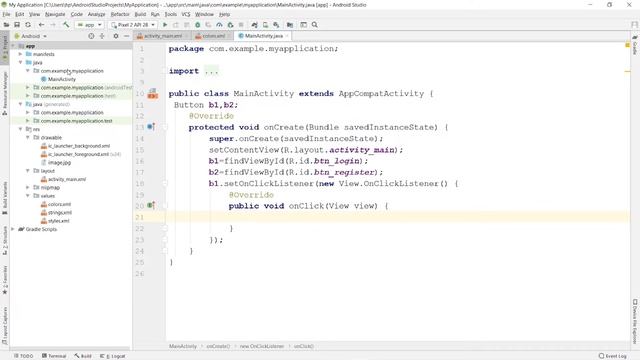Run the app with the green play icon

165,25
